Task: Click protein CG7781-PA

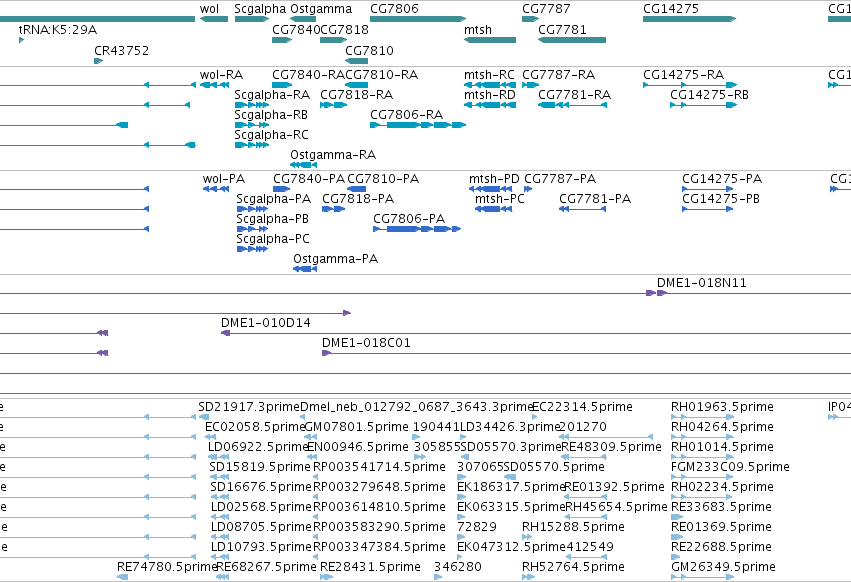Action: point(582,209)
